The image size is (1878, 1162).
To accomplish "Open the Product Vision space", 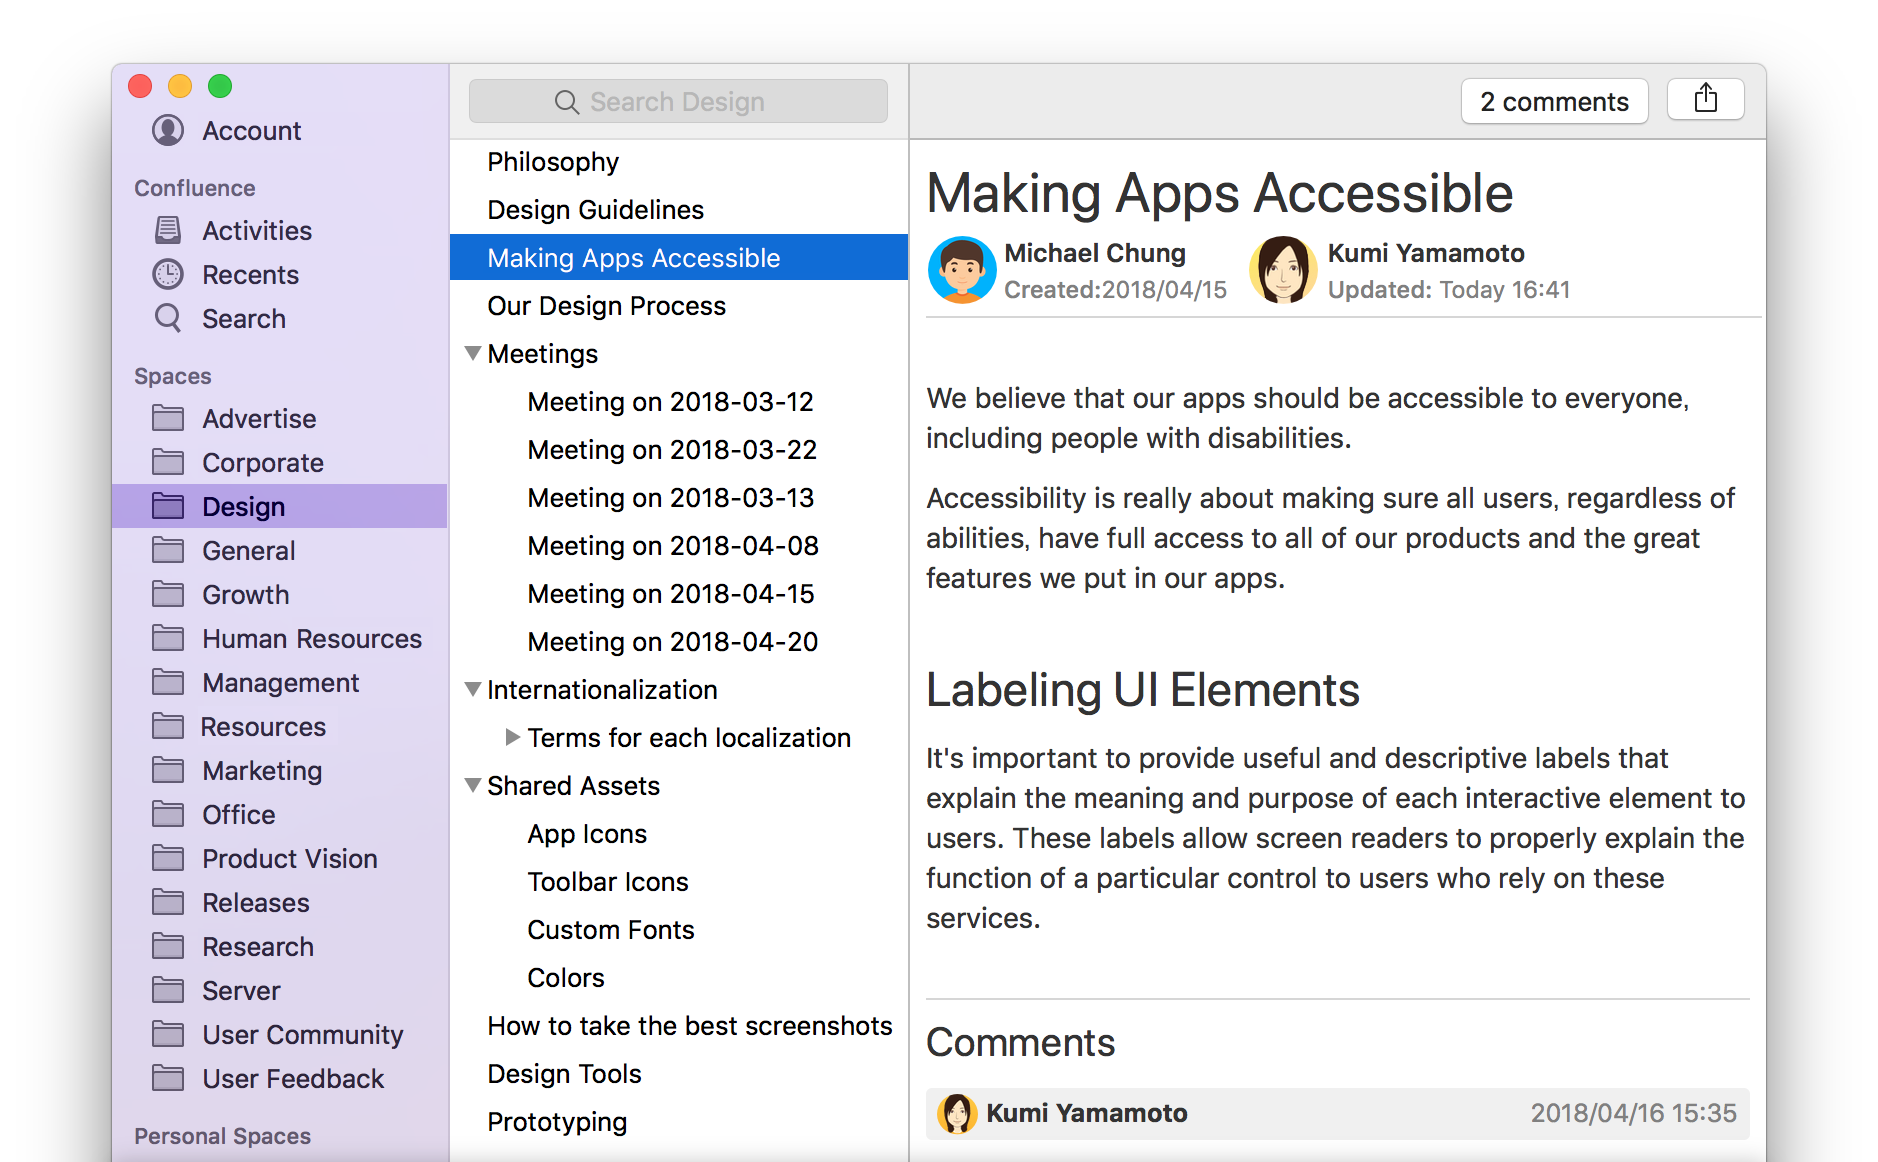I will [x=289, y=858].
